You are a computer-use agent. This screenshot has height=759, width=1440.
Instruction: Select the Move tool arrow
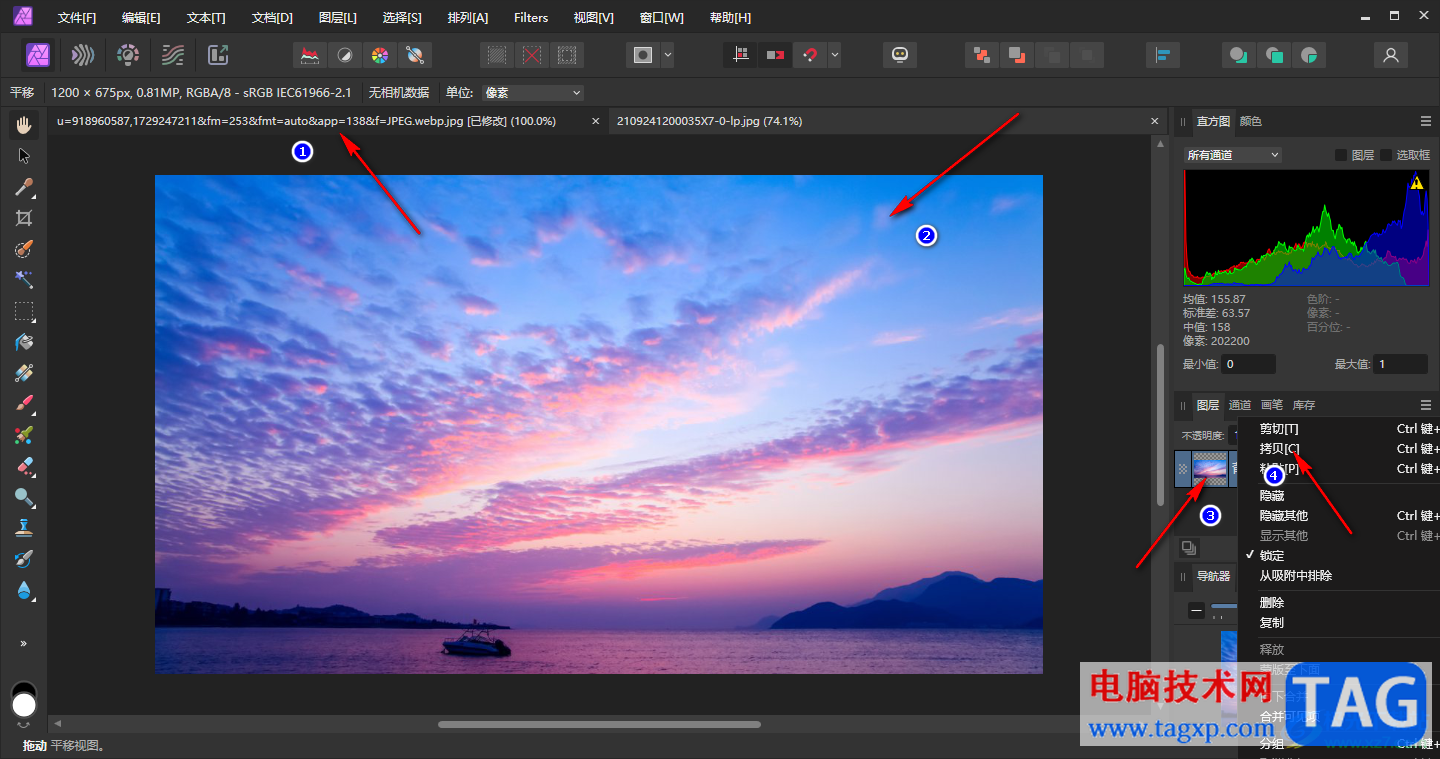point(24,156)
